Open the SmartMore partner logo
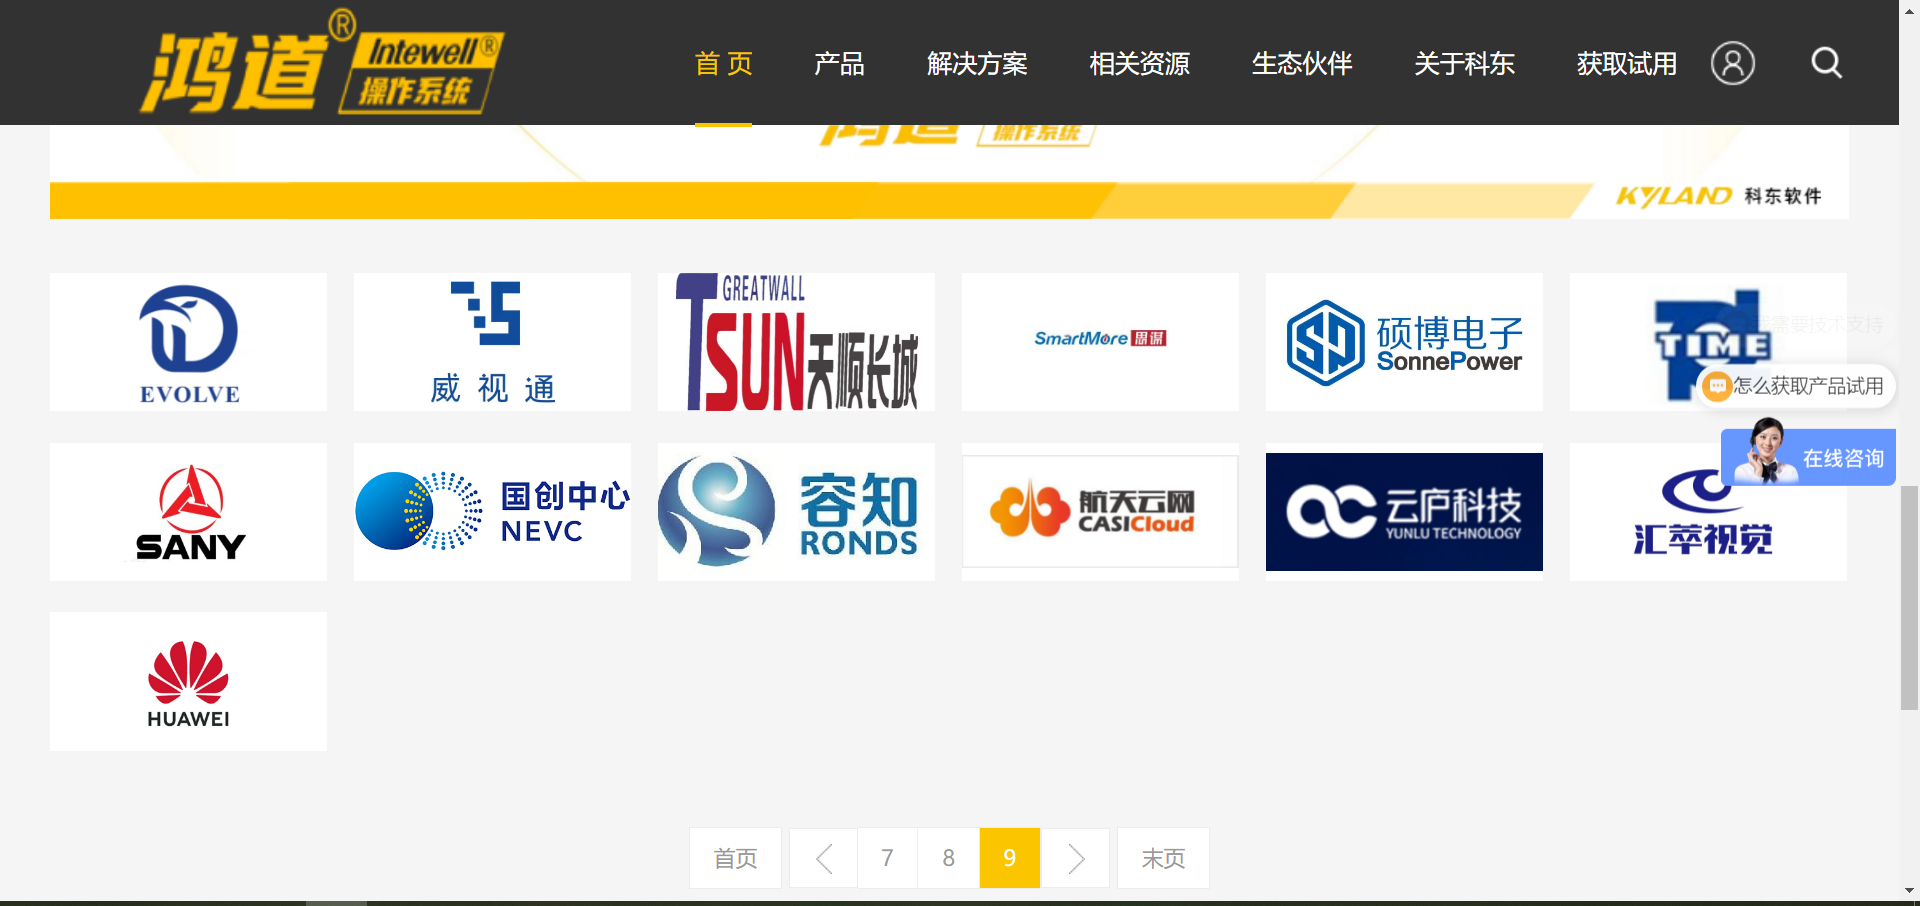 (x=1100, y=342)
